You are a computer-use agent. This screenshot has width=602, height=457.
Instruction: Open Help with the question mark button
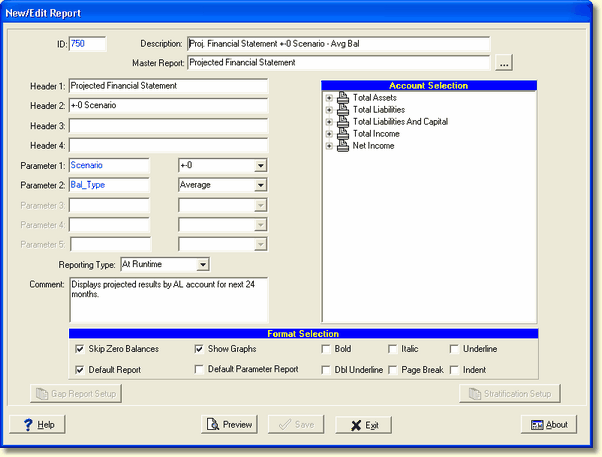point(40,424)
